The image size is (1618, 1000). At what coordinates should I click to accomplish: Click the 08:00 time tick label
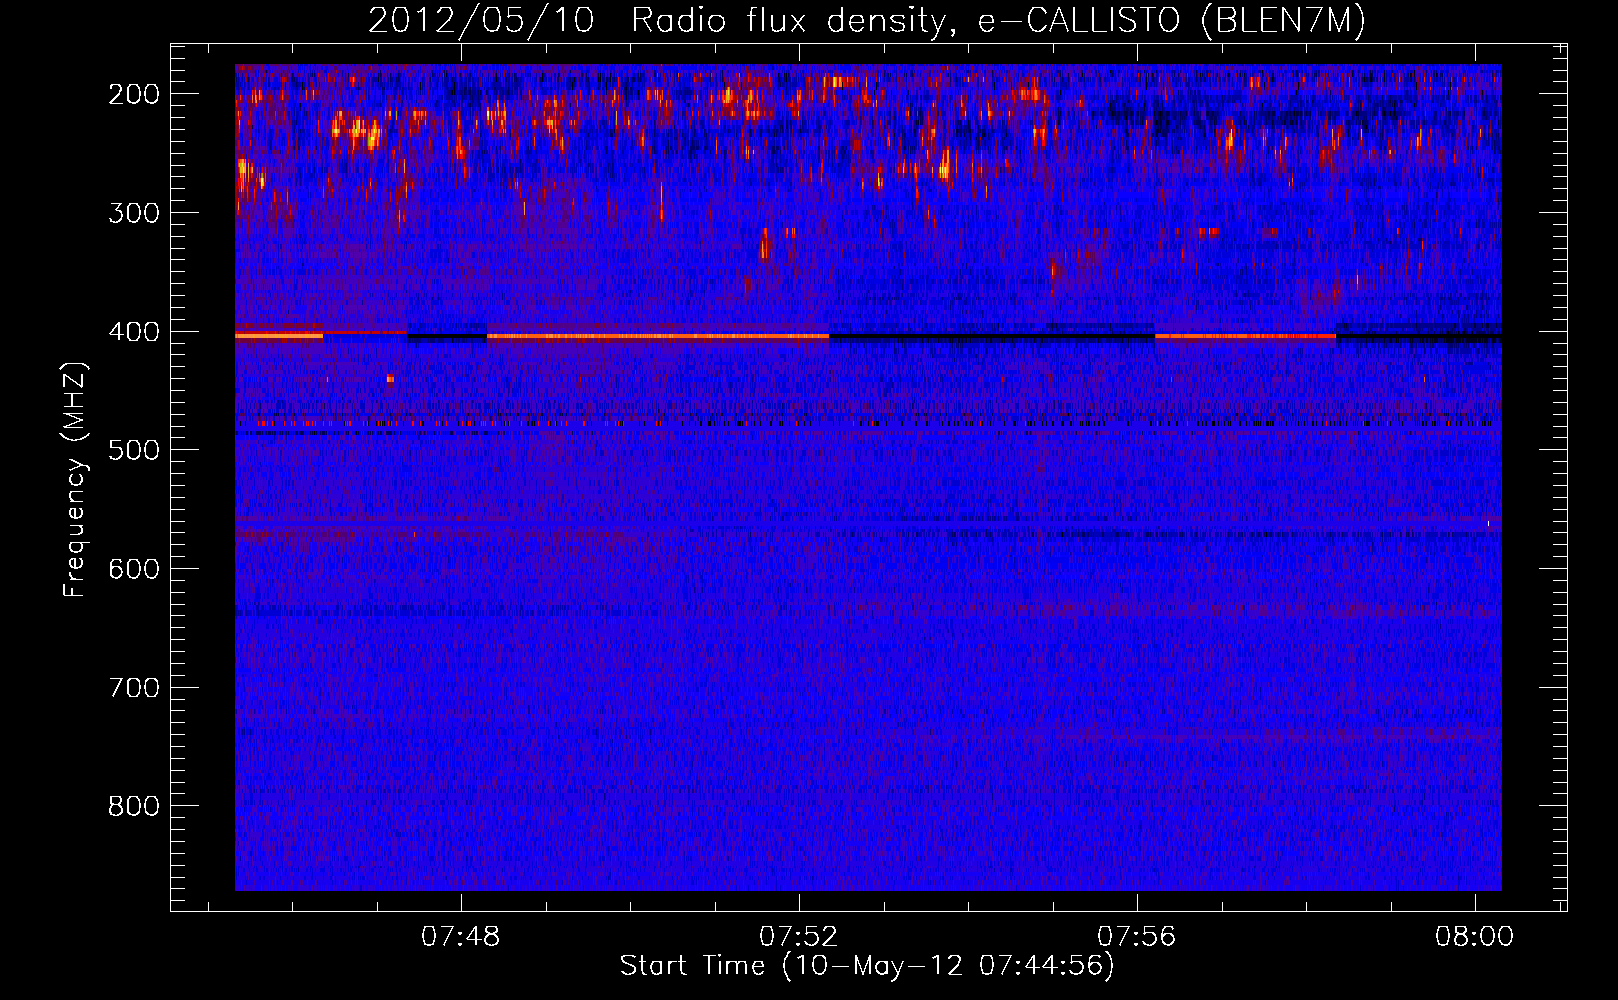tap(1475, 937)
